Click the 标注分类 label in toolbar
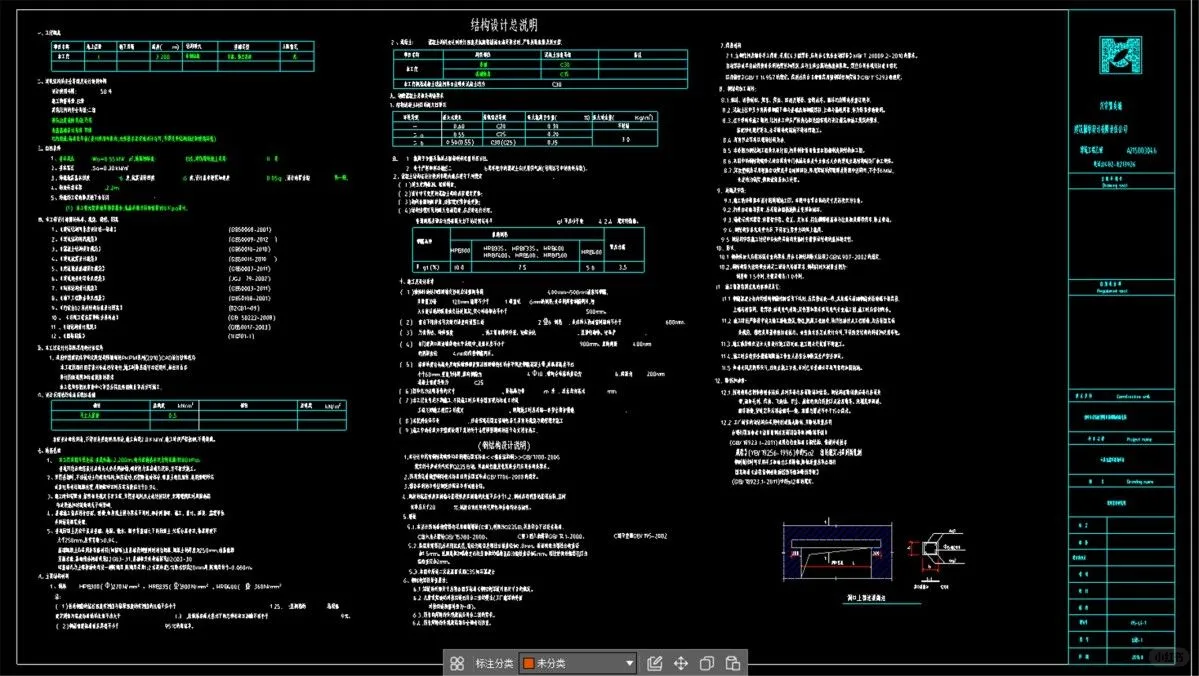 (x=494, y=663)
